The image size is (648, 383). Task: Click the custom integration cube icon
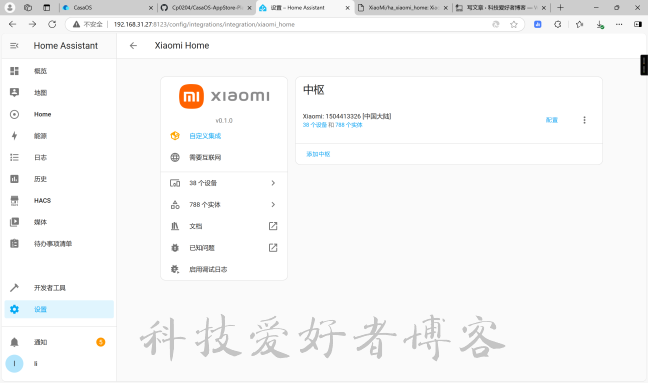click(175, 136)
